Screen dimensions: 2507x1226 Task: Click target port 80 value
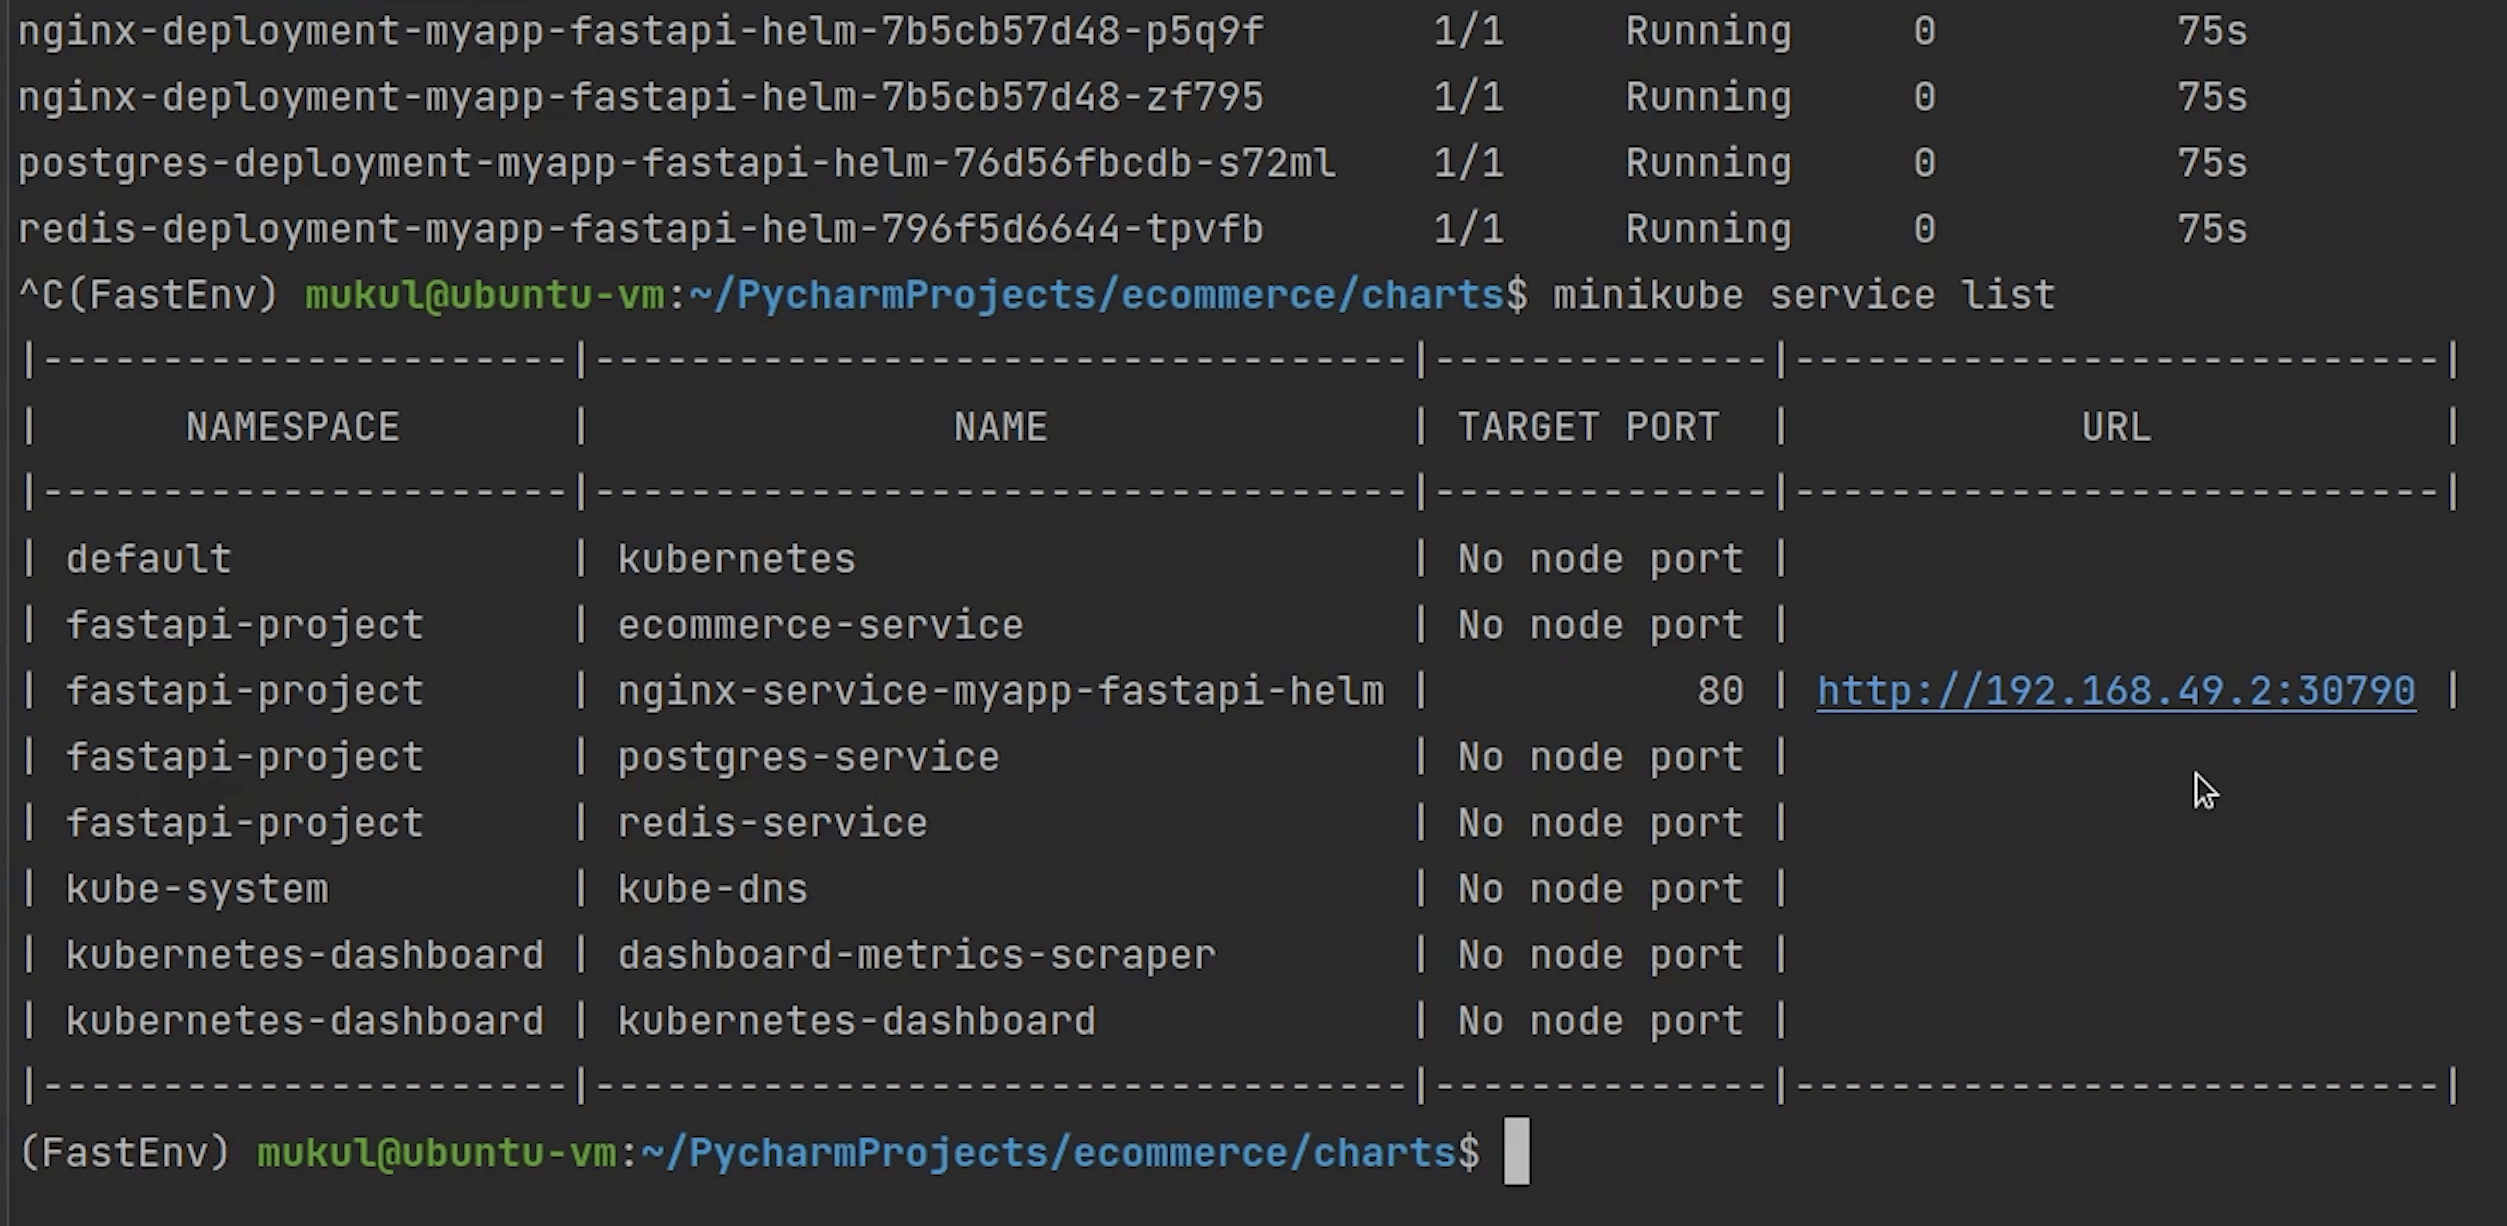click(1720, 691)
